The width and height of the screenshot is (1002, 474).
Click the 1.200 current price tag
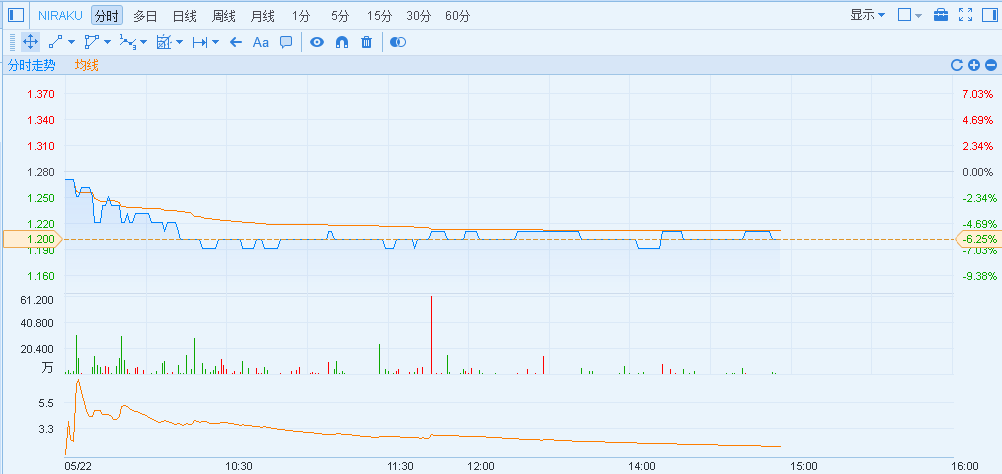[32, 239]
